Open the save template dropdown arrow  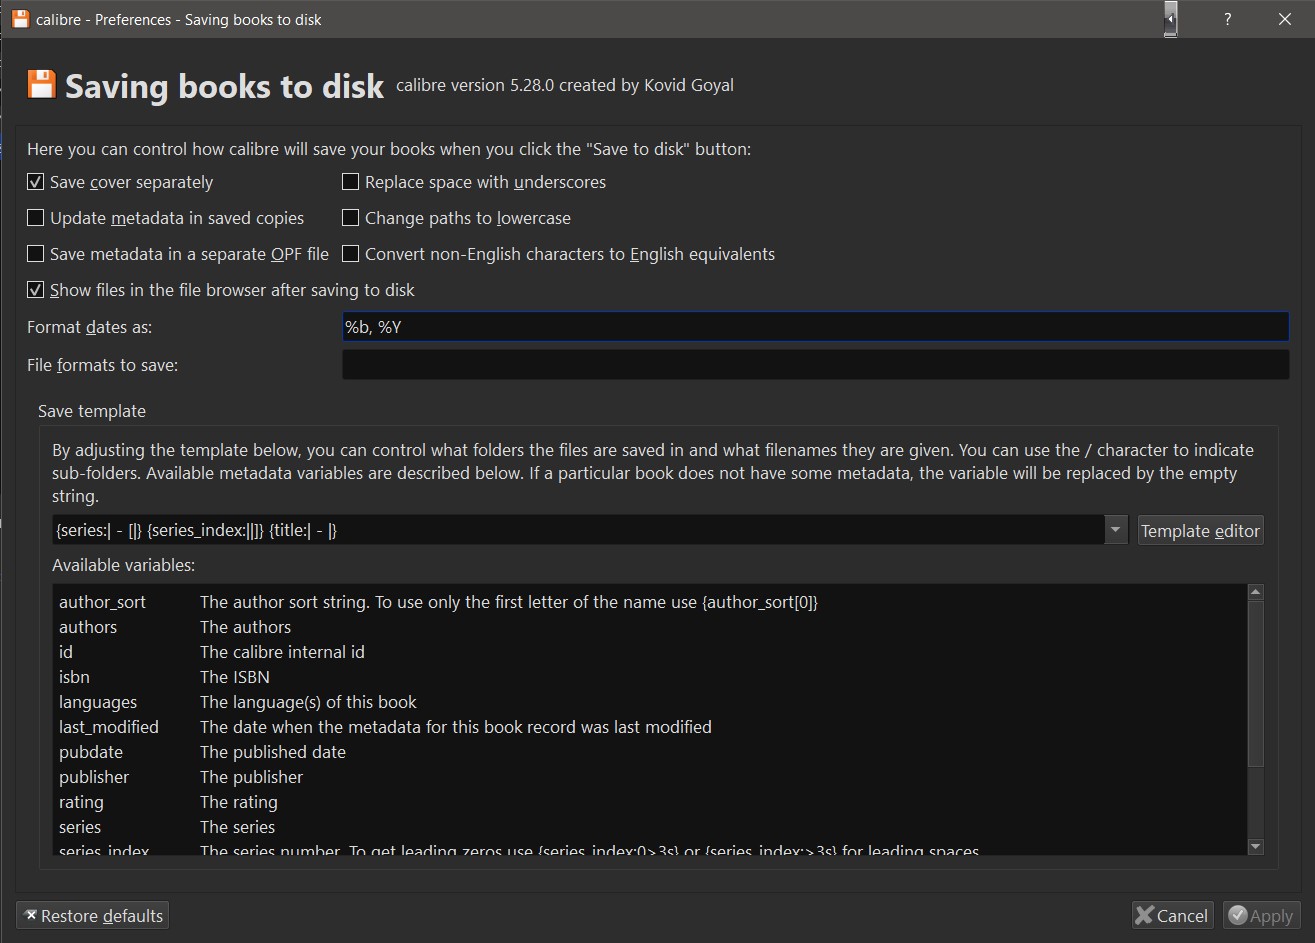(1116, 530)
